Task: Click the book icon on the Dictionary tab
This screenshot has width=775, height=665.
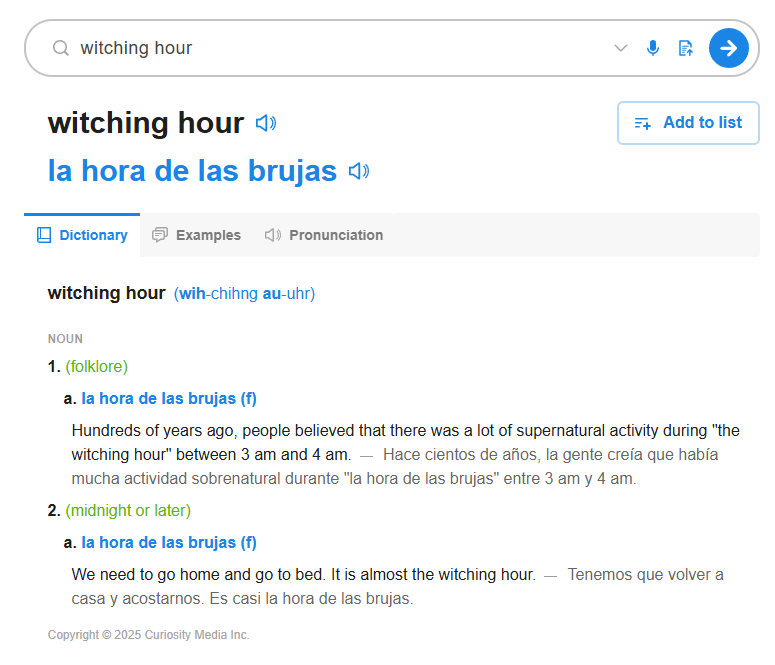Action: (44, 235)
